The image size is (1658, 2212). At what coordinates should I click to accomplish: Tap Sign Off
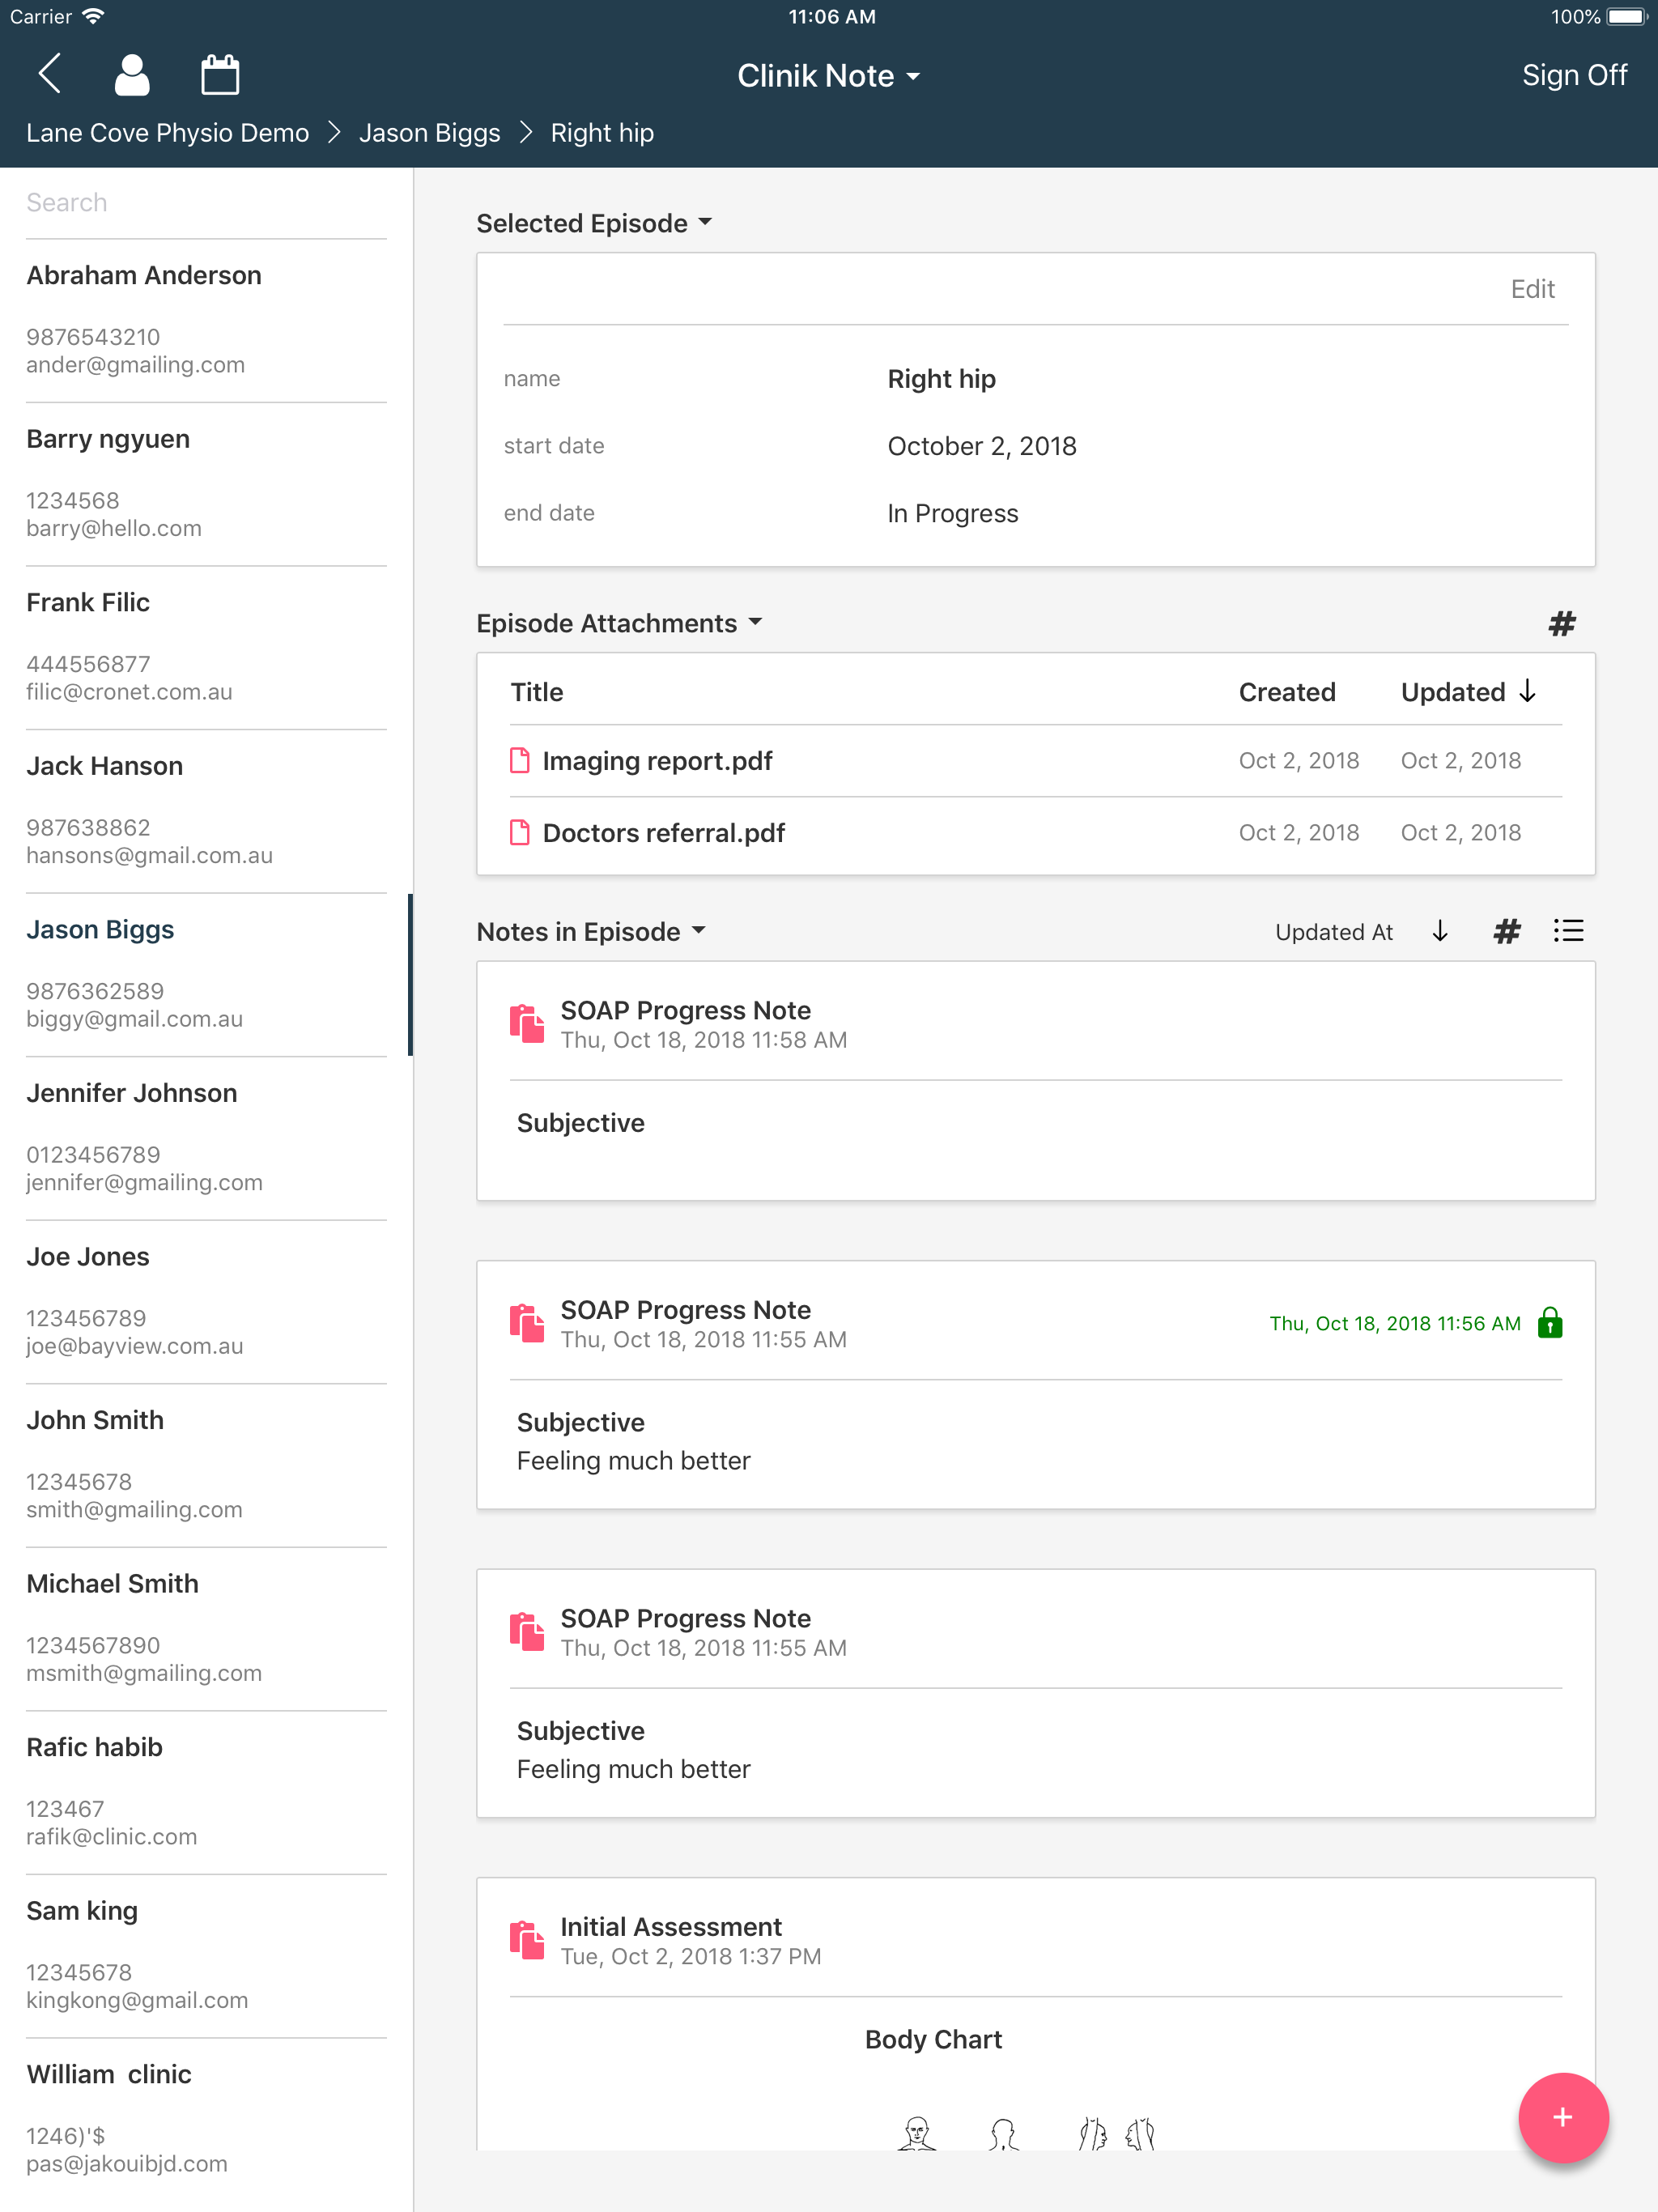[1574, 75]
